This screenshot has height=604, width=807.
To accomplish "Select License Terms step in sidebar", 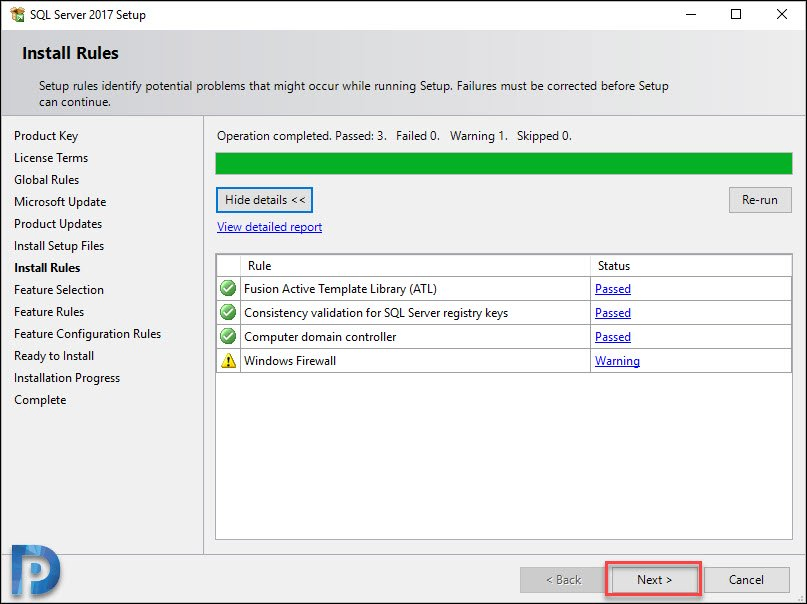I will point(51,158).
